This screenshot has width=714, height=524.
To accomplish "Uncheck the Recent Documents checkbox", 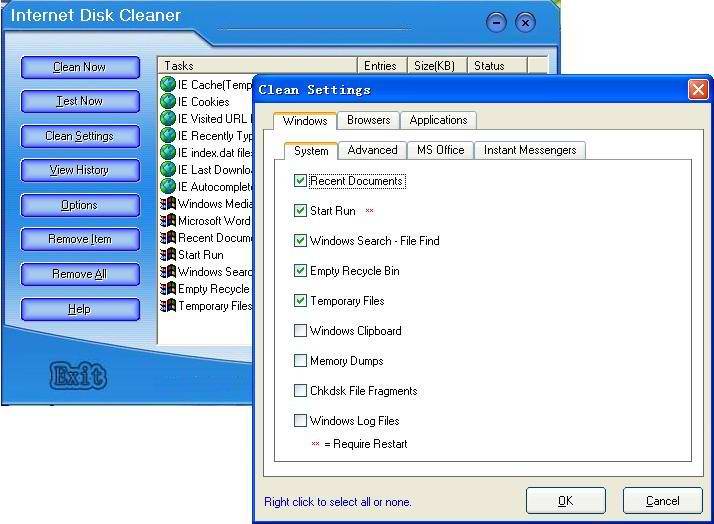I will [301, 181].
